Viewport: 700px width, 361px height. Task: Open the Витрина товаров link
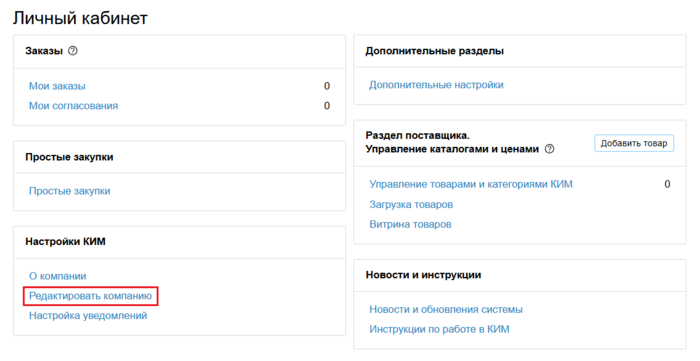point(410,224)
